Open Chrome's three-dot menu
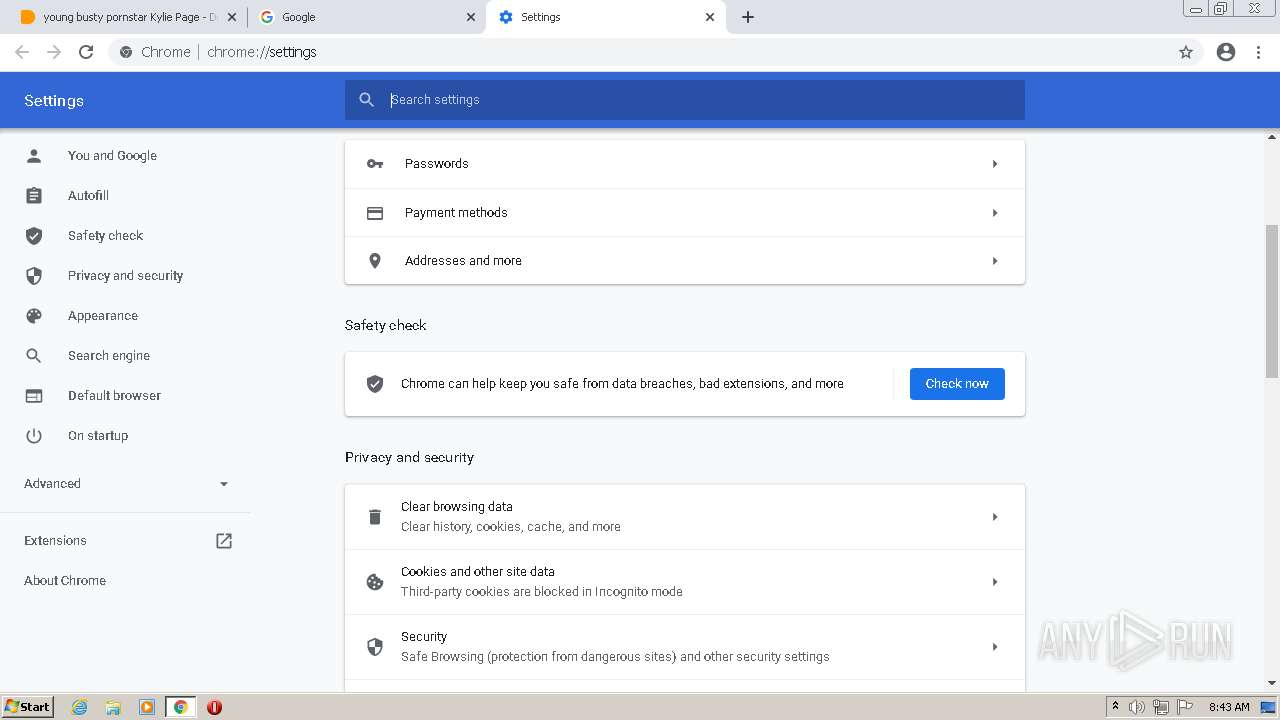This screenshot has width=1280, height=720. tap(1259, 52)
